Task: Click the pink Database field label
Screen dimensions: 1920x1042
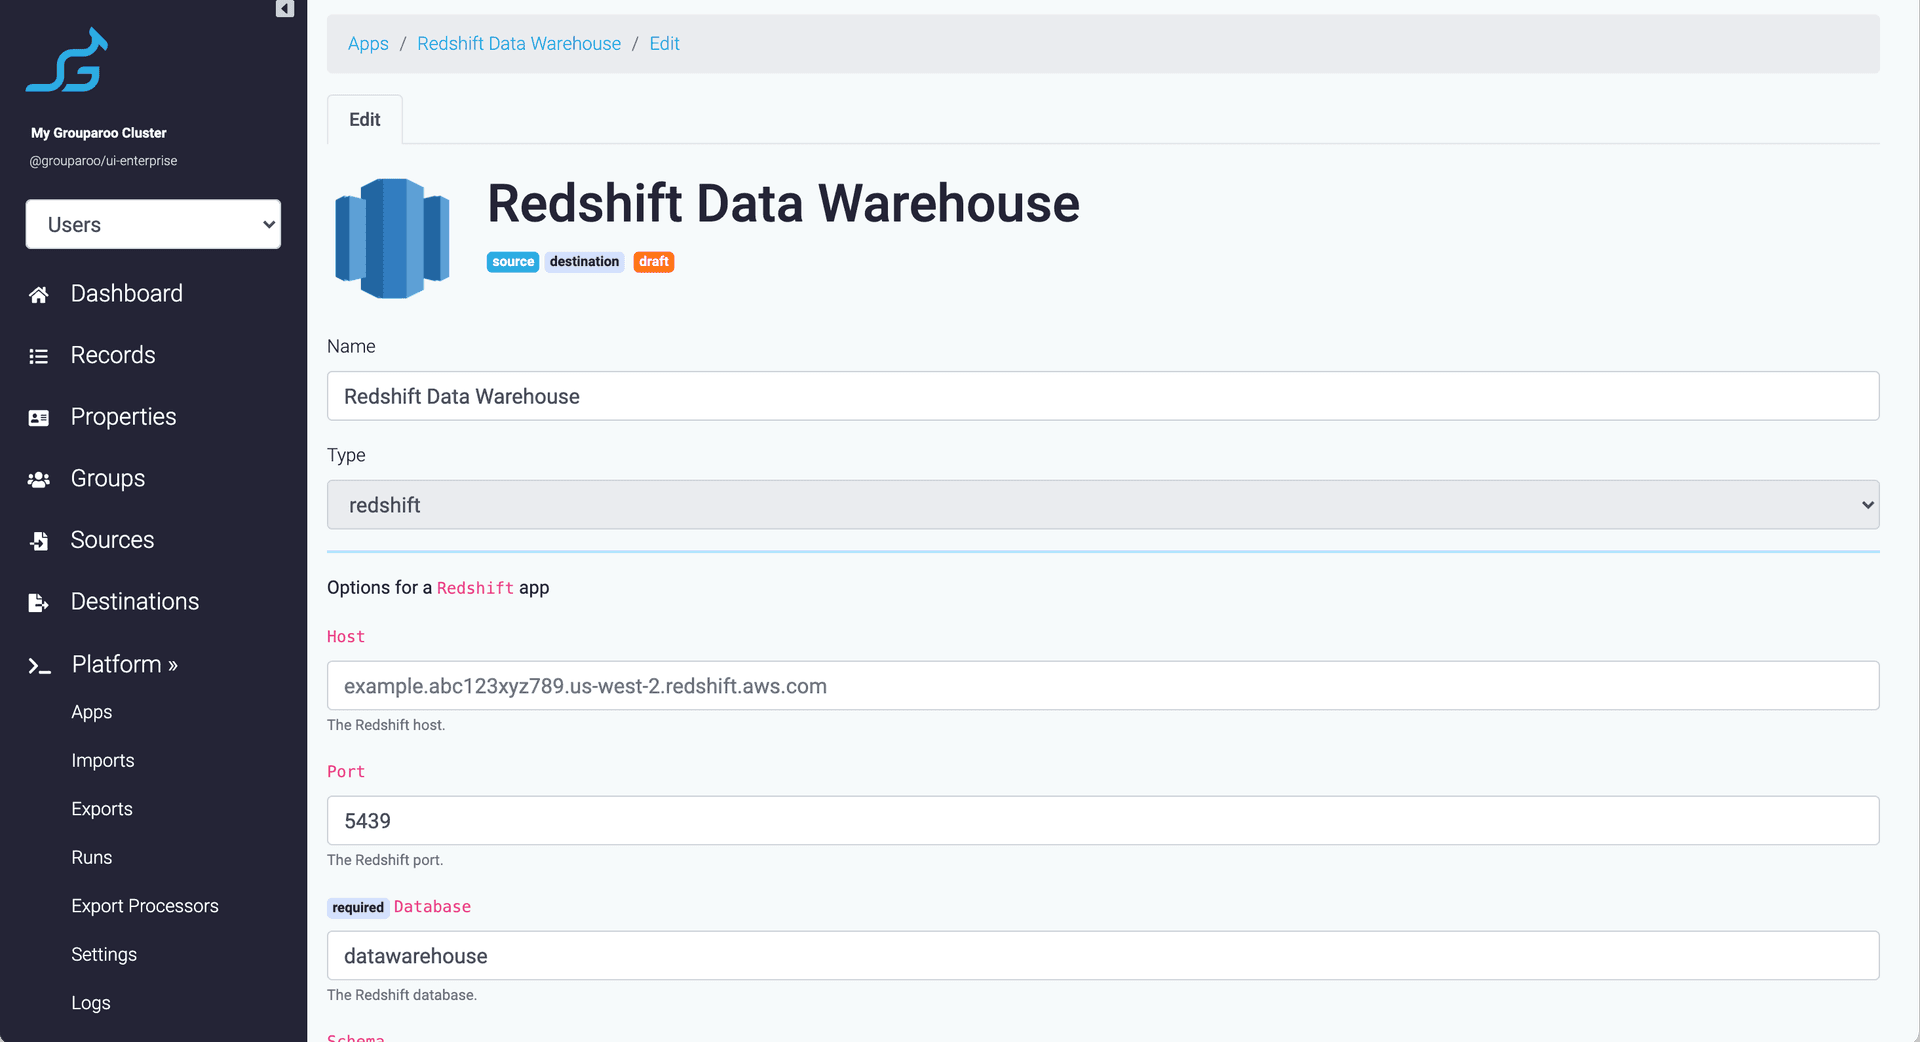Action: click(432, 907)
